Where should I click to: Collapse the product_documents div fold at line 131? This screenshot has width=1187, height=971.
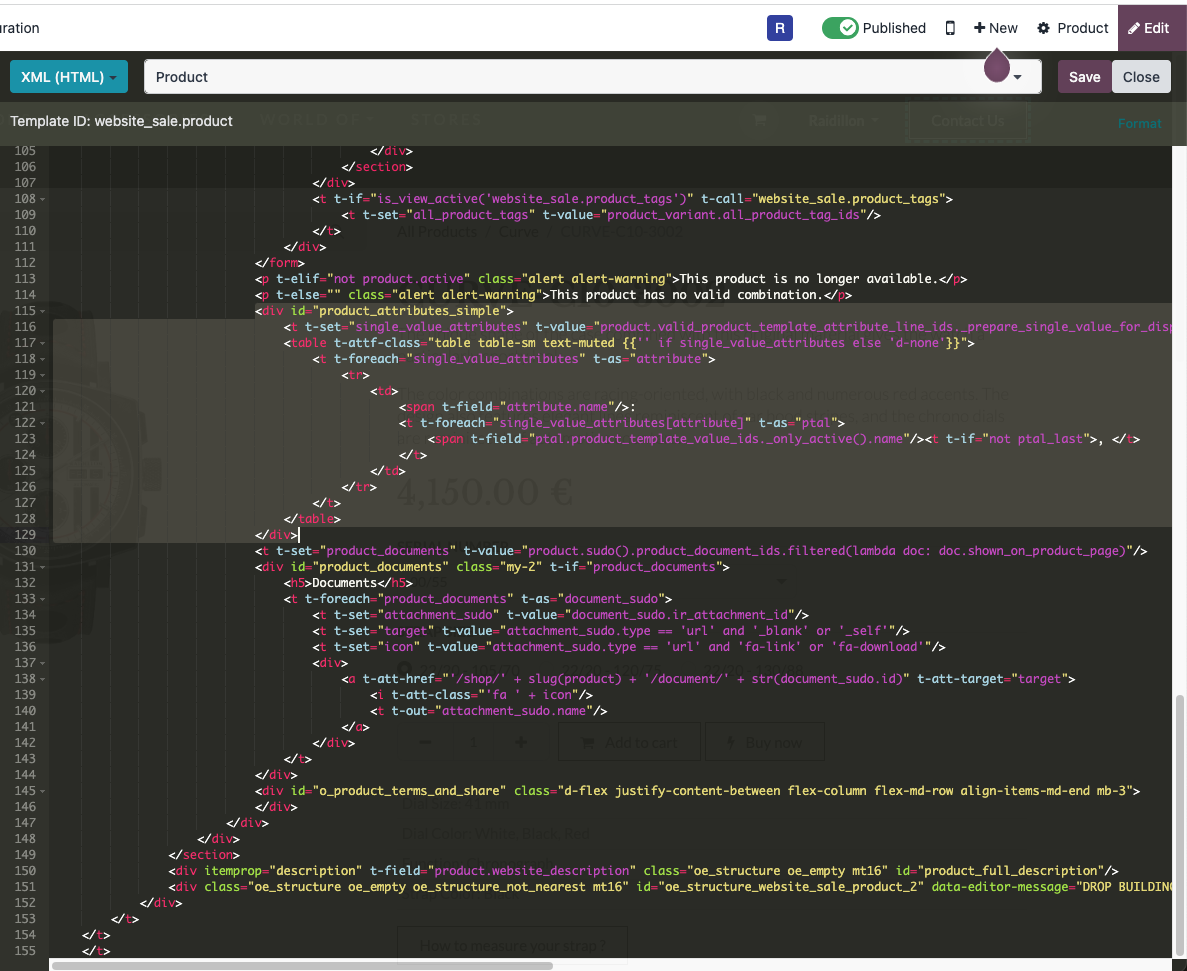coord(42,567)
